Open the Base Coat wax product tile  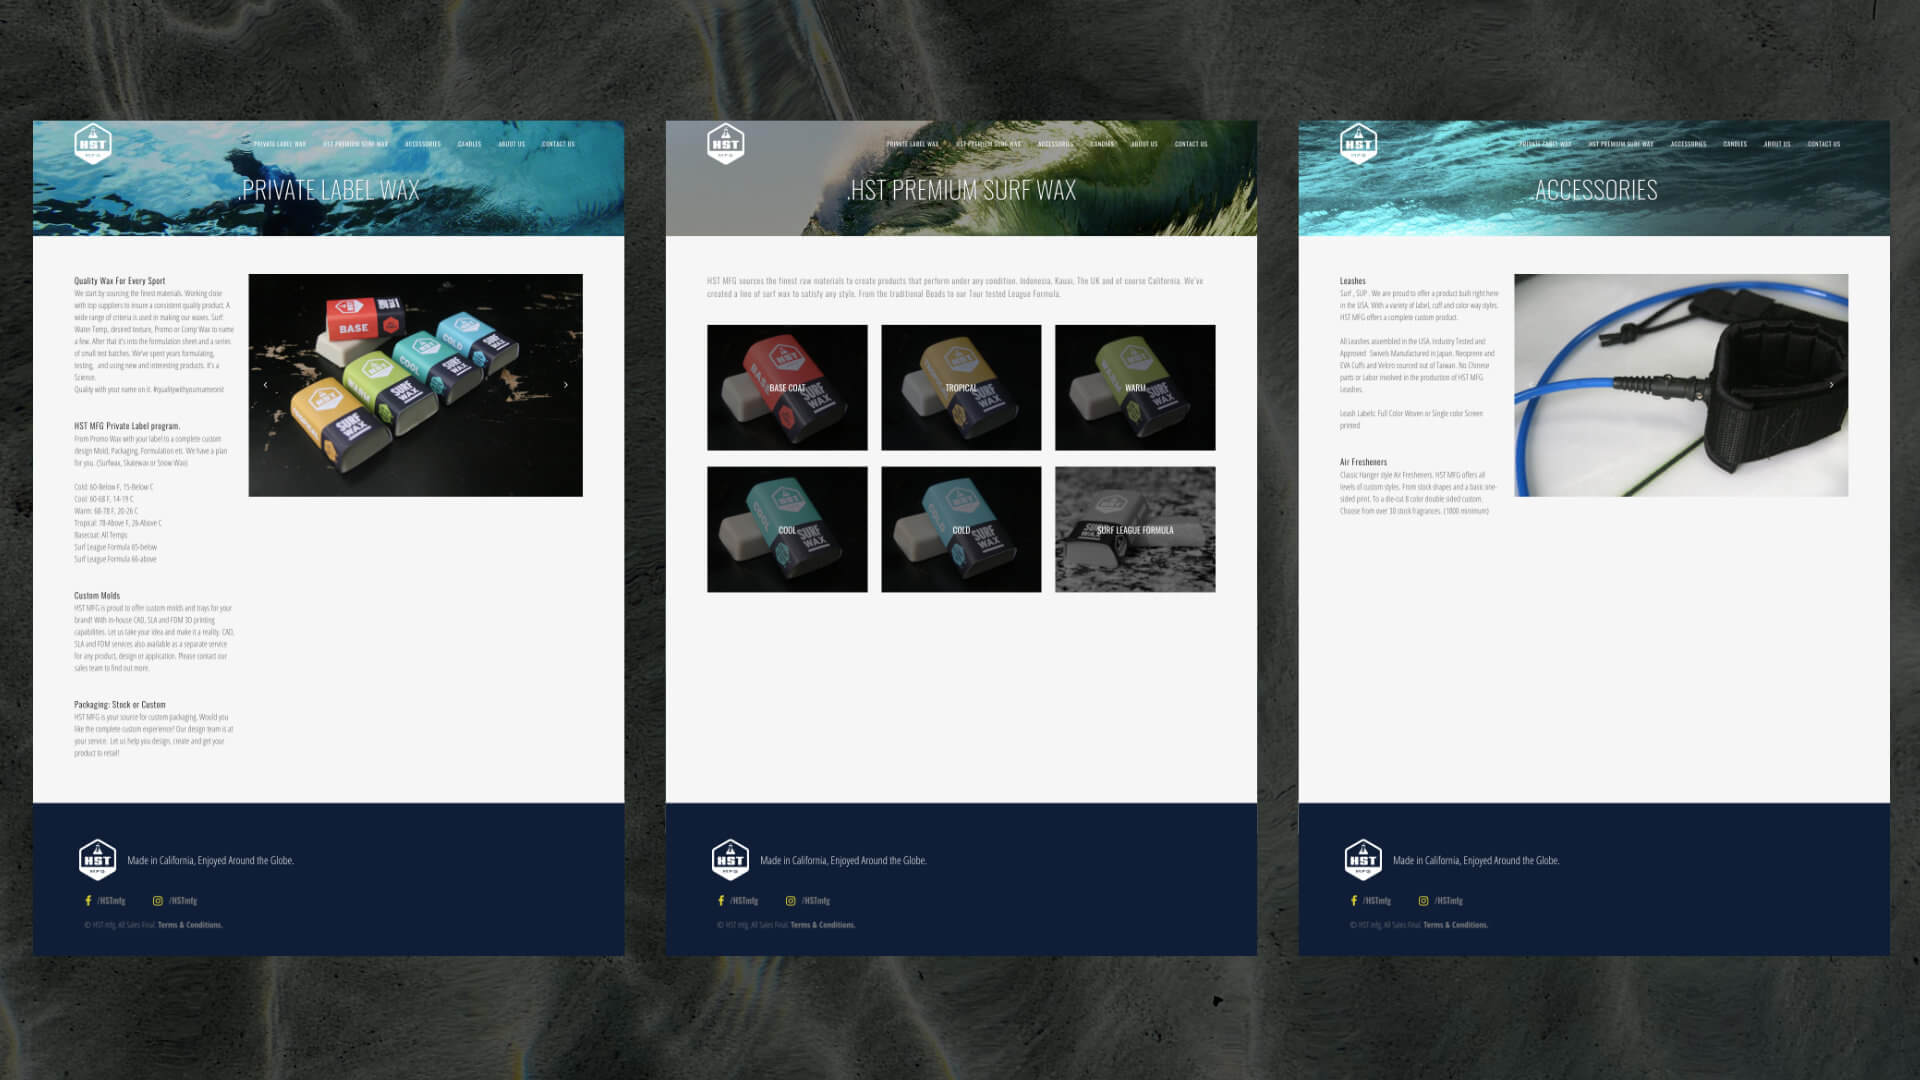(787, 387)
